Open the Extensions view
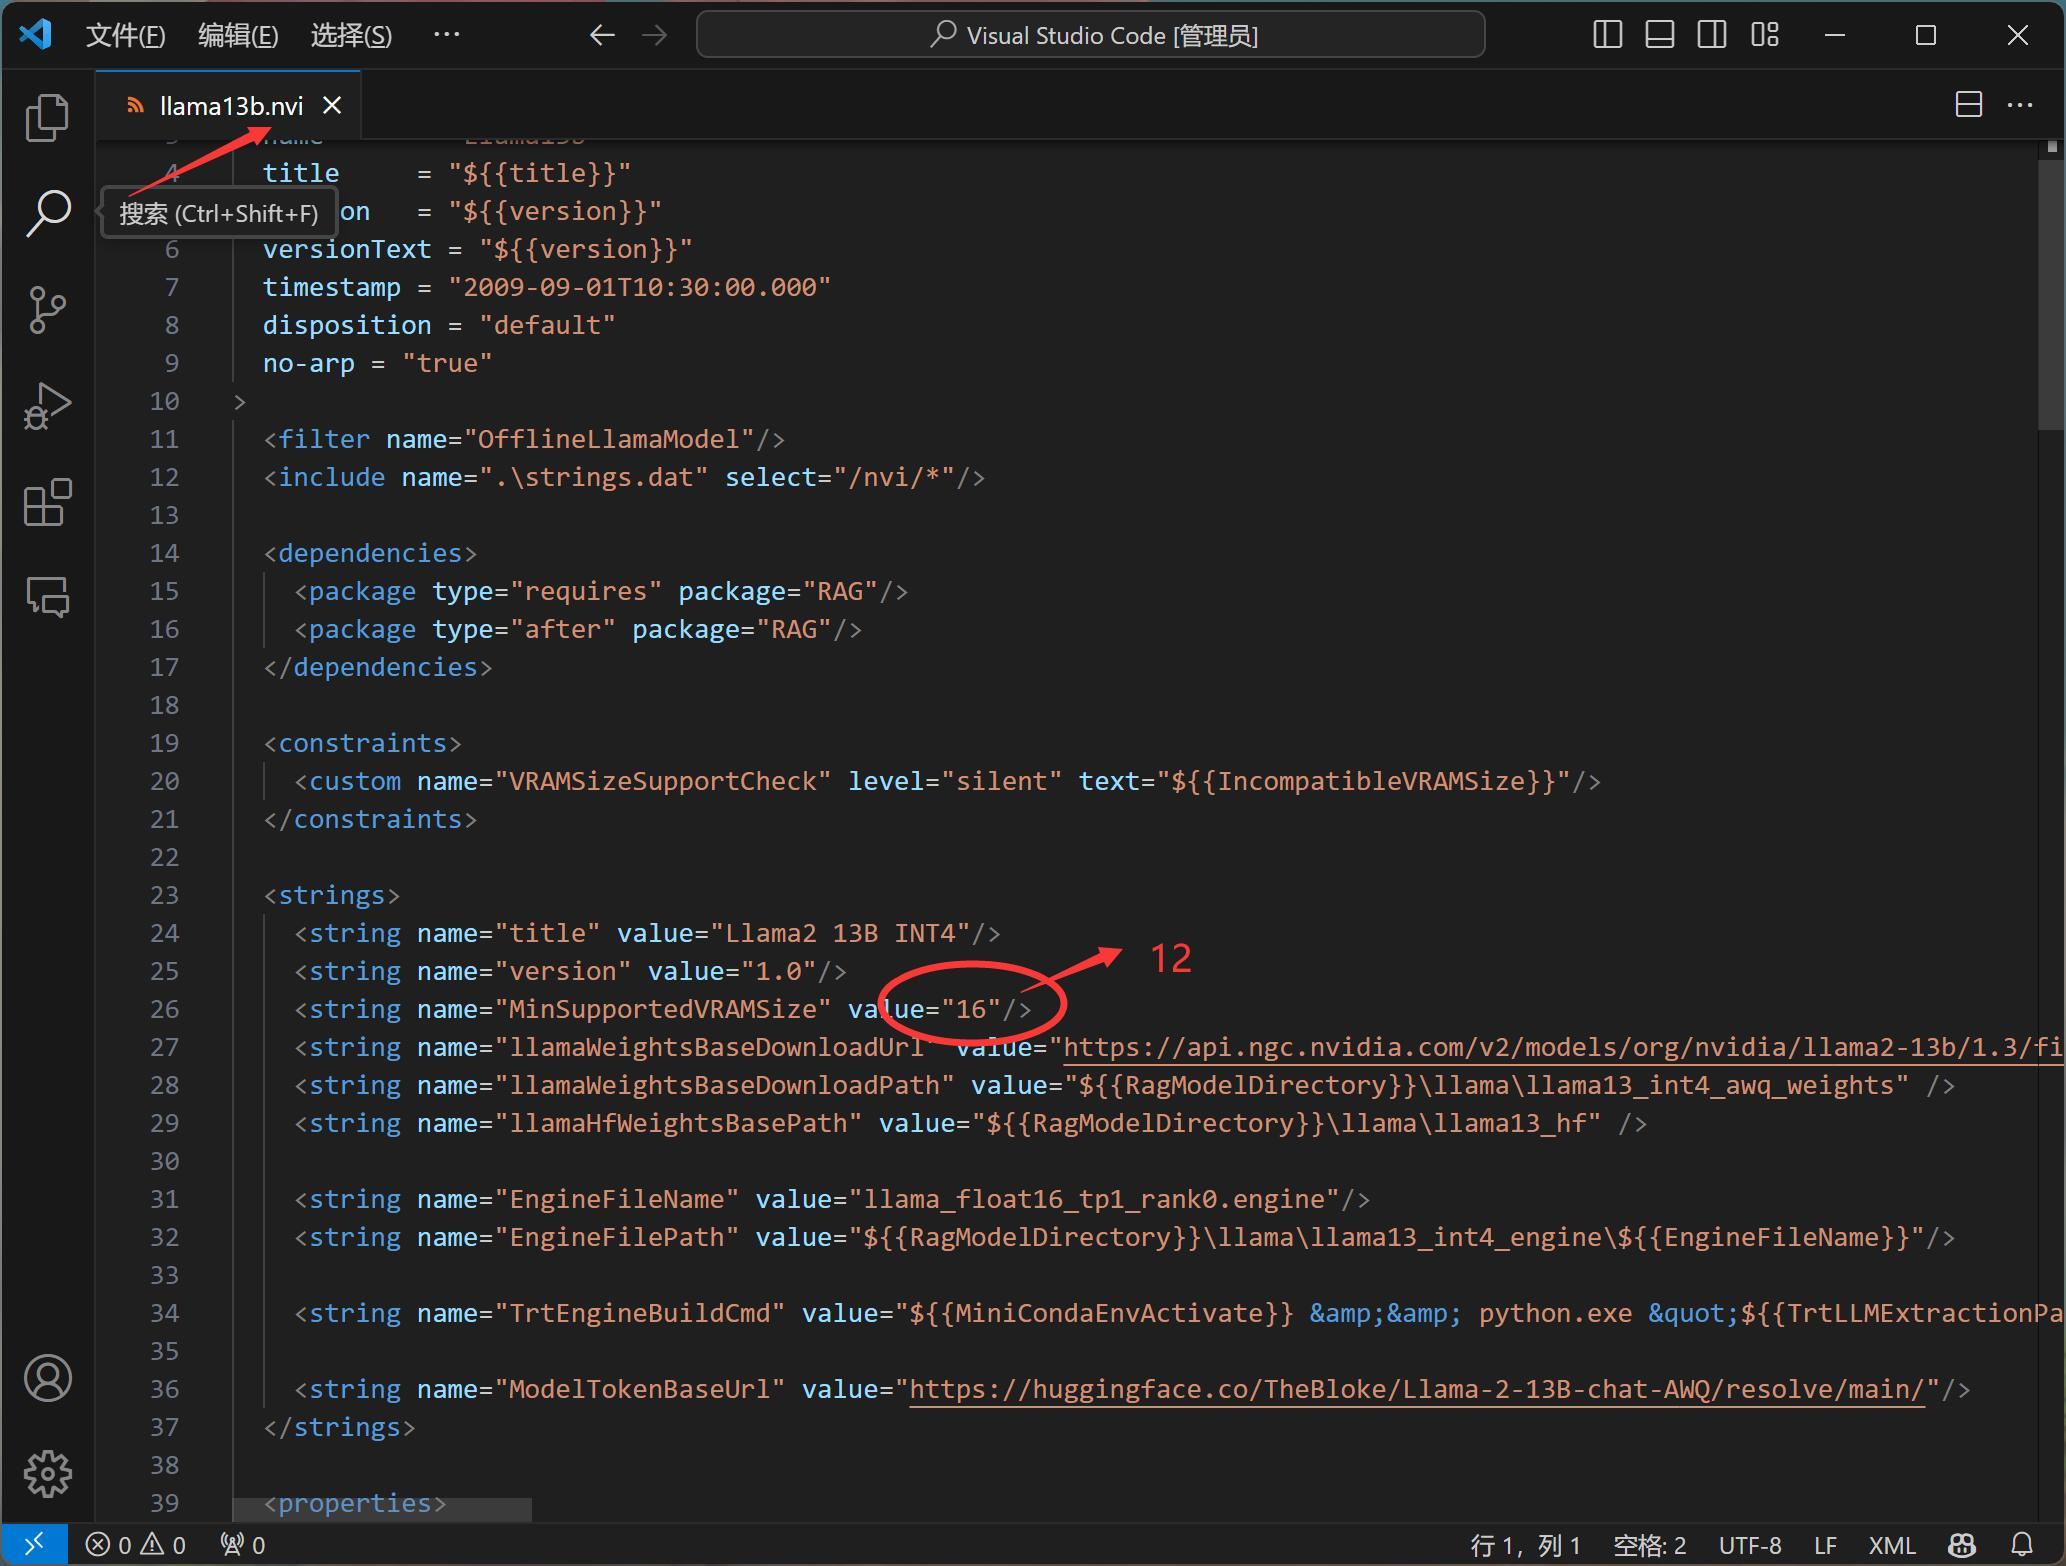The image size is (2066, 1566). pos(47,502)
